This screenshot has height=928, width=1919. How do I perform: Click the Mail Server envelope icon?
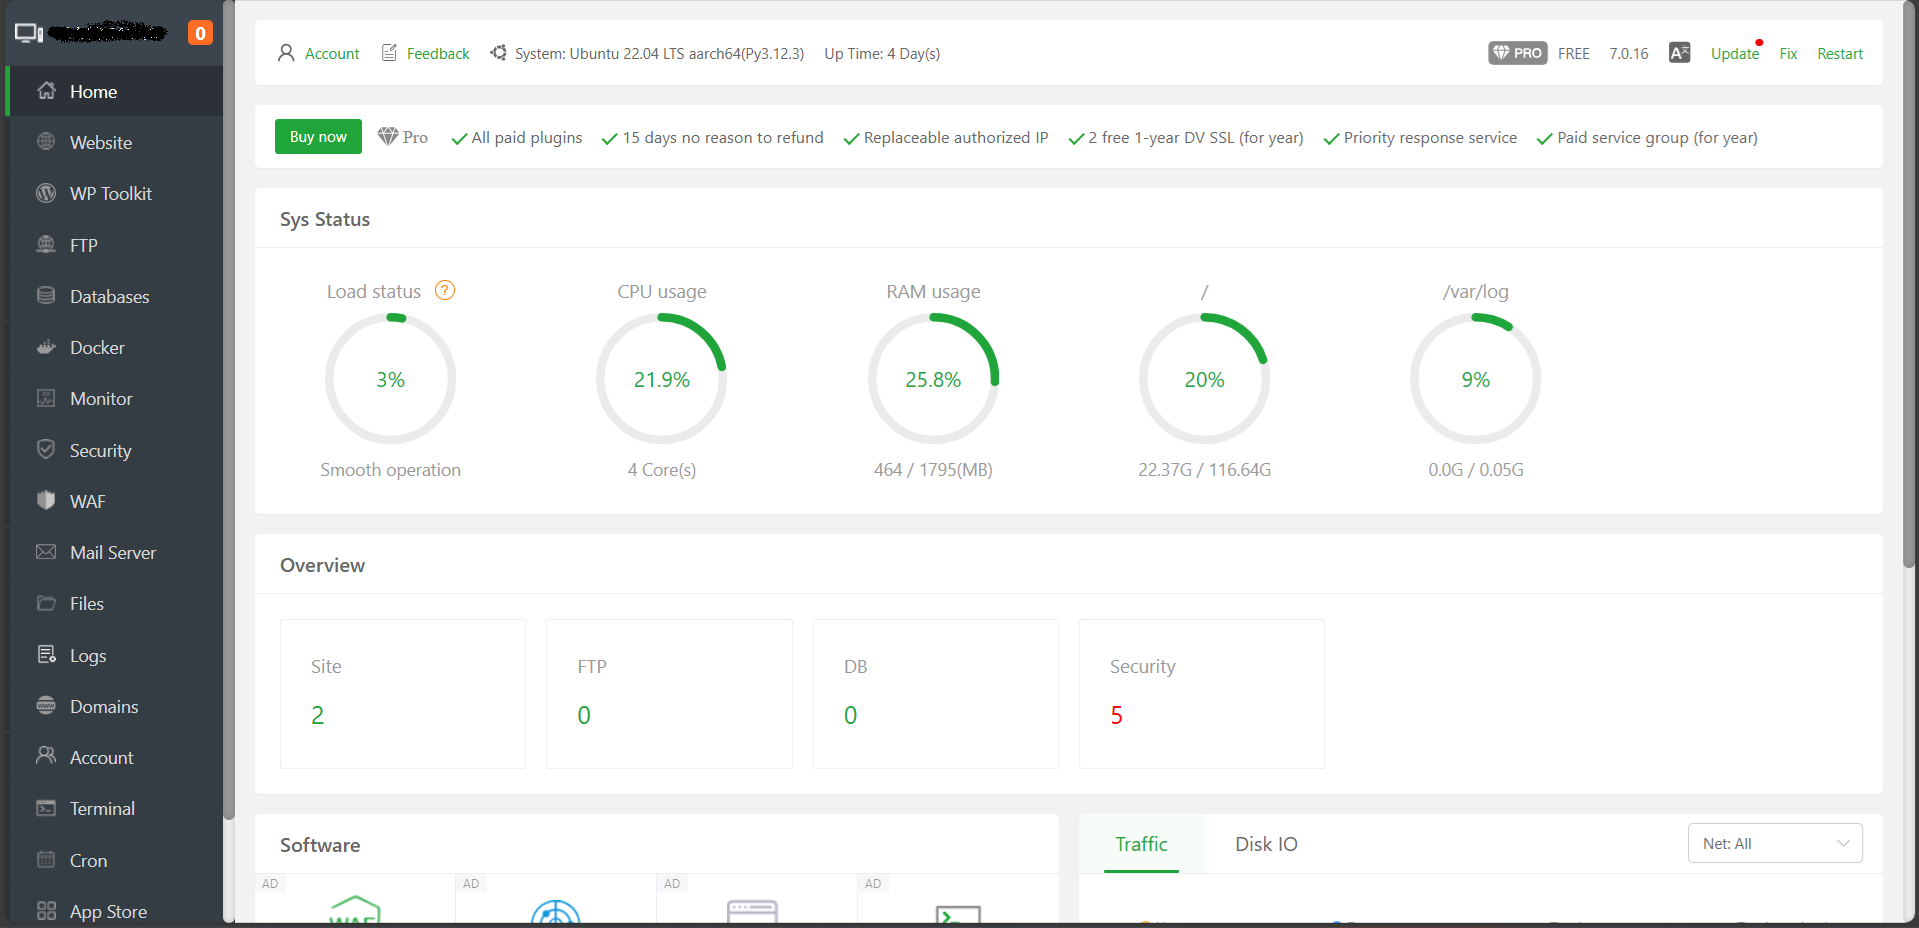pos(46,552)
